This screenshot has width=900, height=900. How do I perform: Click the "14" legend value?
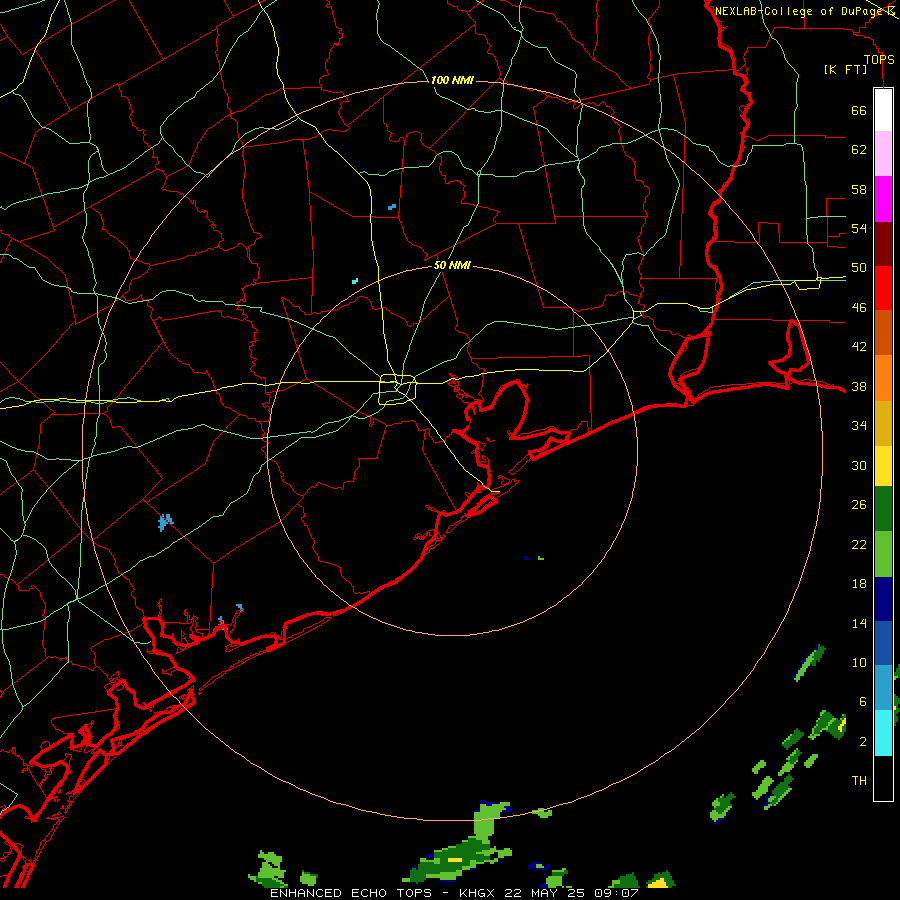pyautogui.click(x=859, y=623)
